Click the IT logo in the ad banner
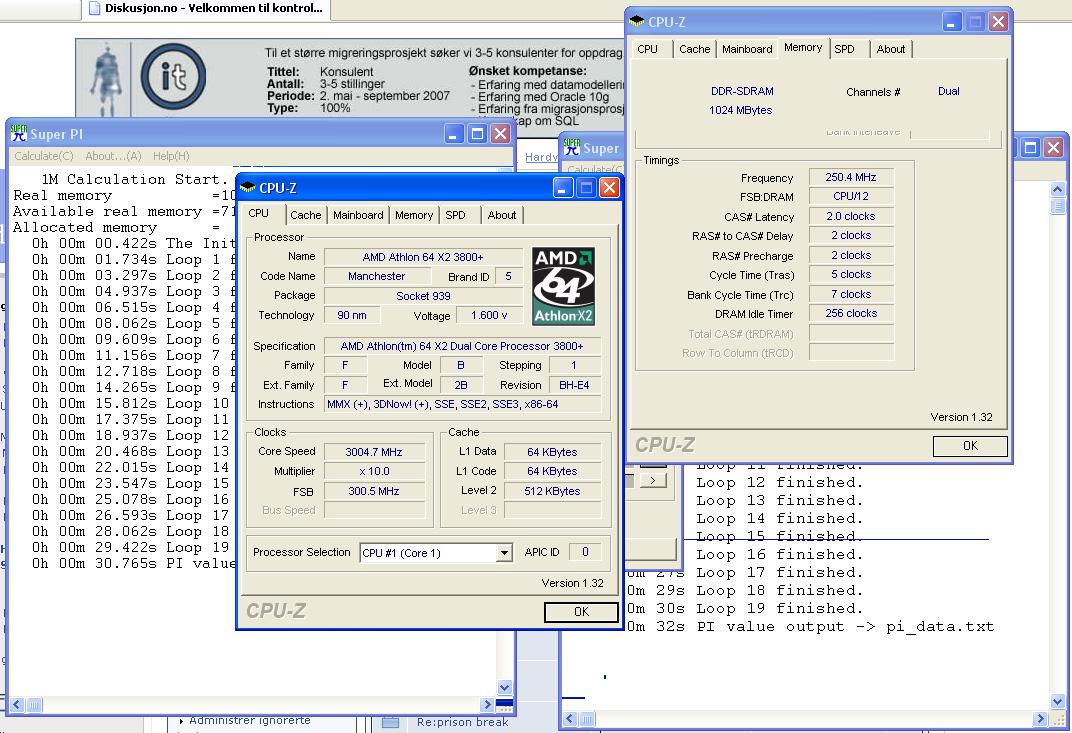 pyautogui.click(x=173, y=77)
